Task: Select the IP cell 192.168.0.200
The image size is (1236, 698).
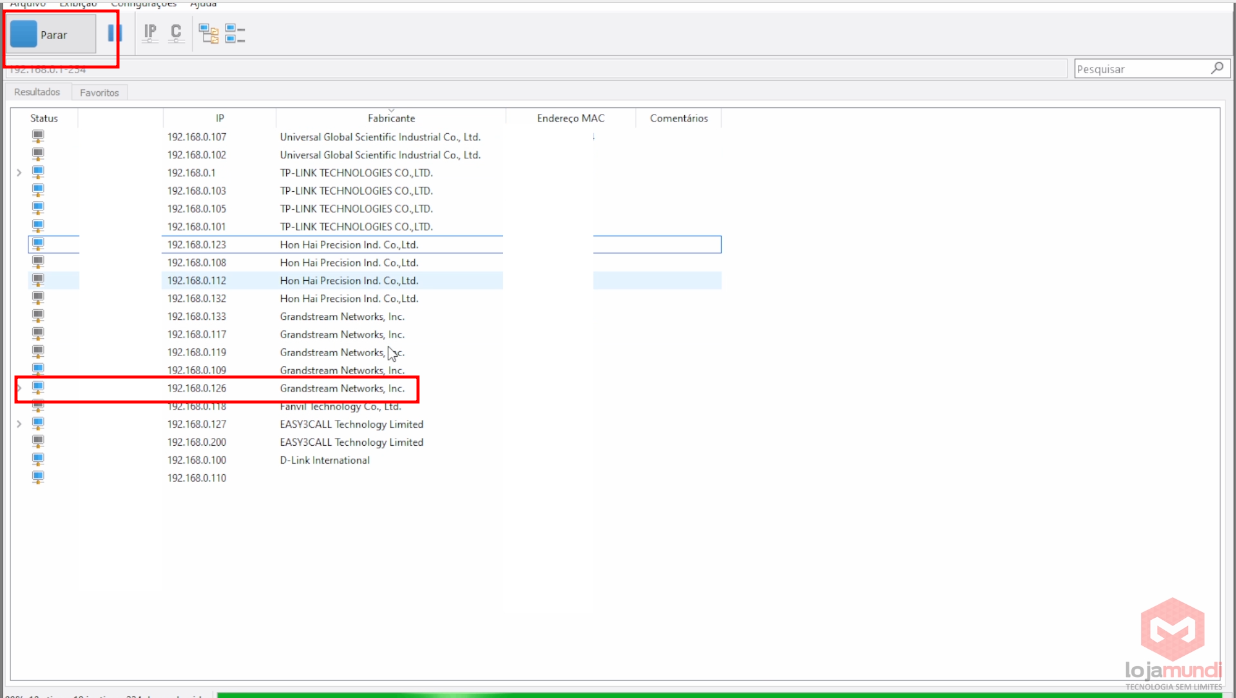Action: [197, 442]
